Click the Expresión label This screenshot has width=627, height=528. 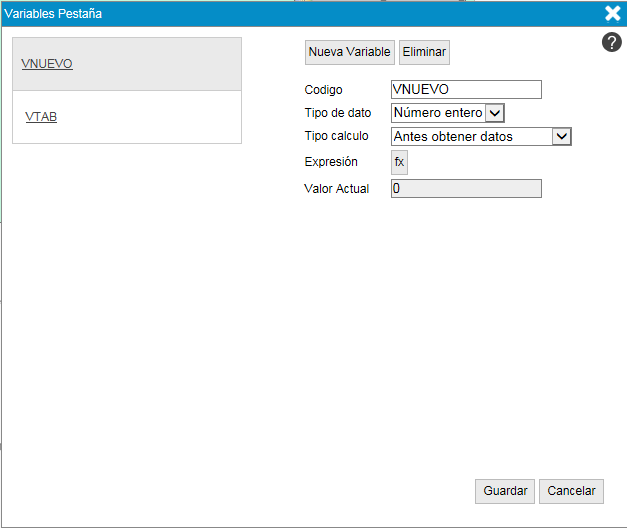click(x=331, y=162)
